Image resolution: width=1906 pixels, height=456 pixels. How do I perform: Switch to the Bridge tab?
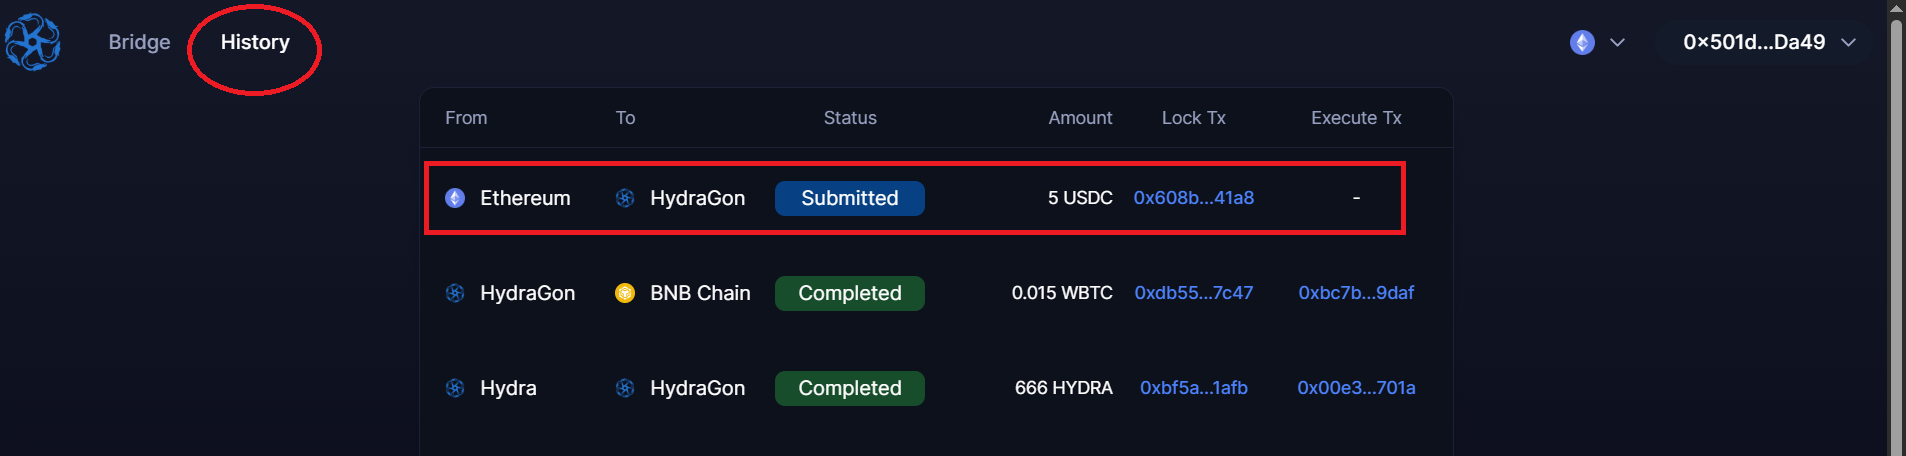pos(139,42)
